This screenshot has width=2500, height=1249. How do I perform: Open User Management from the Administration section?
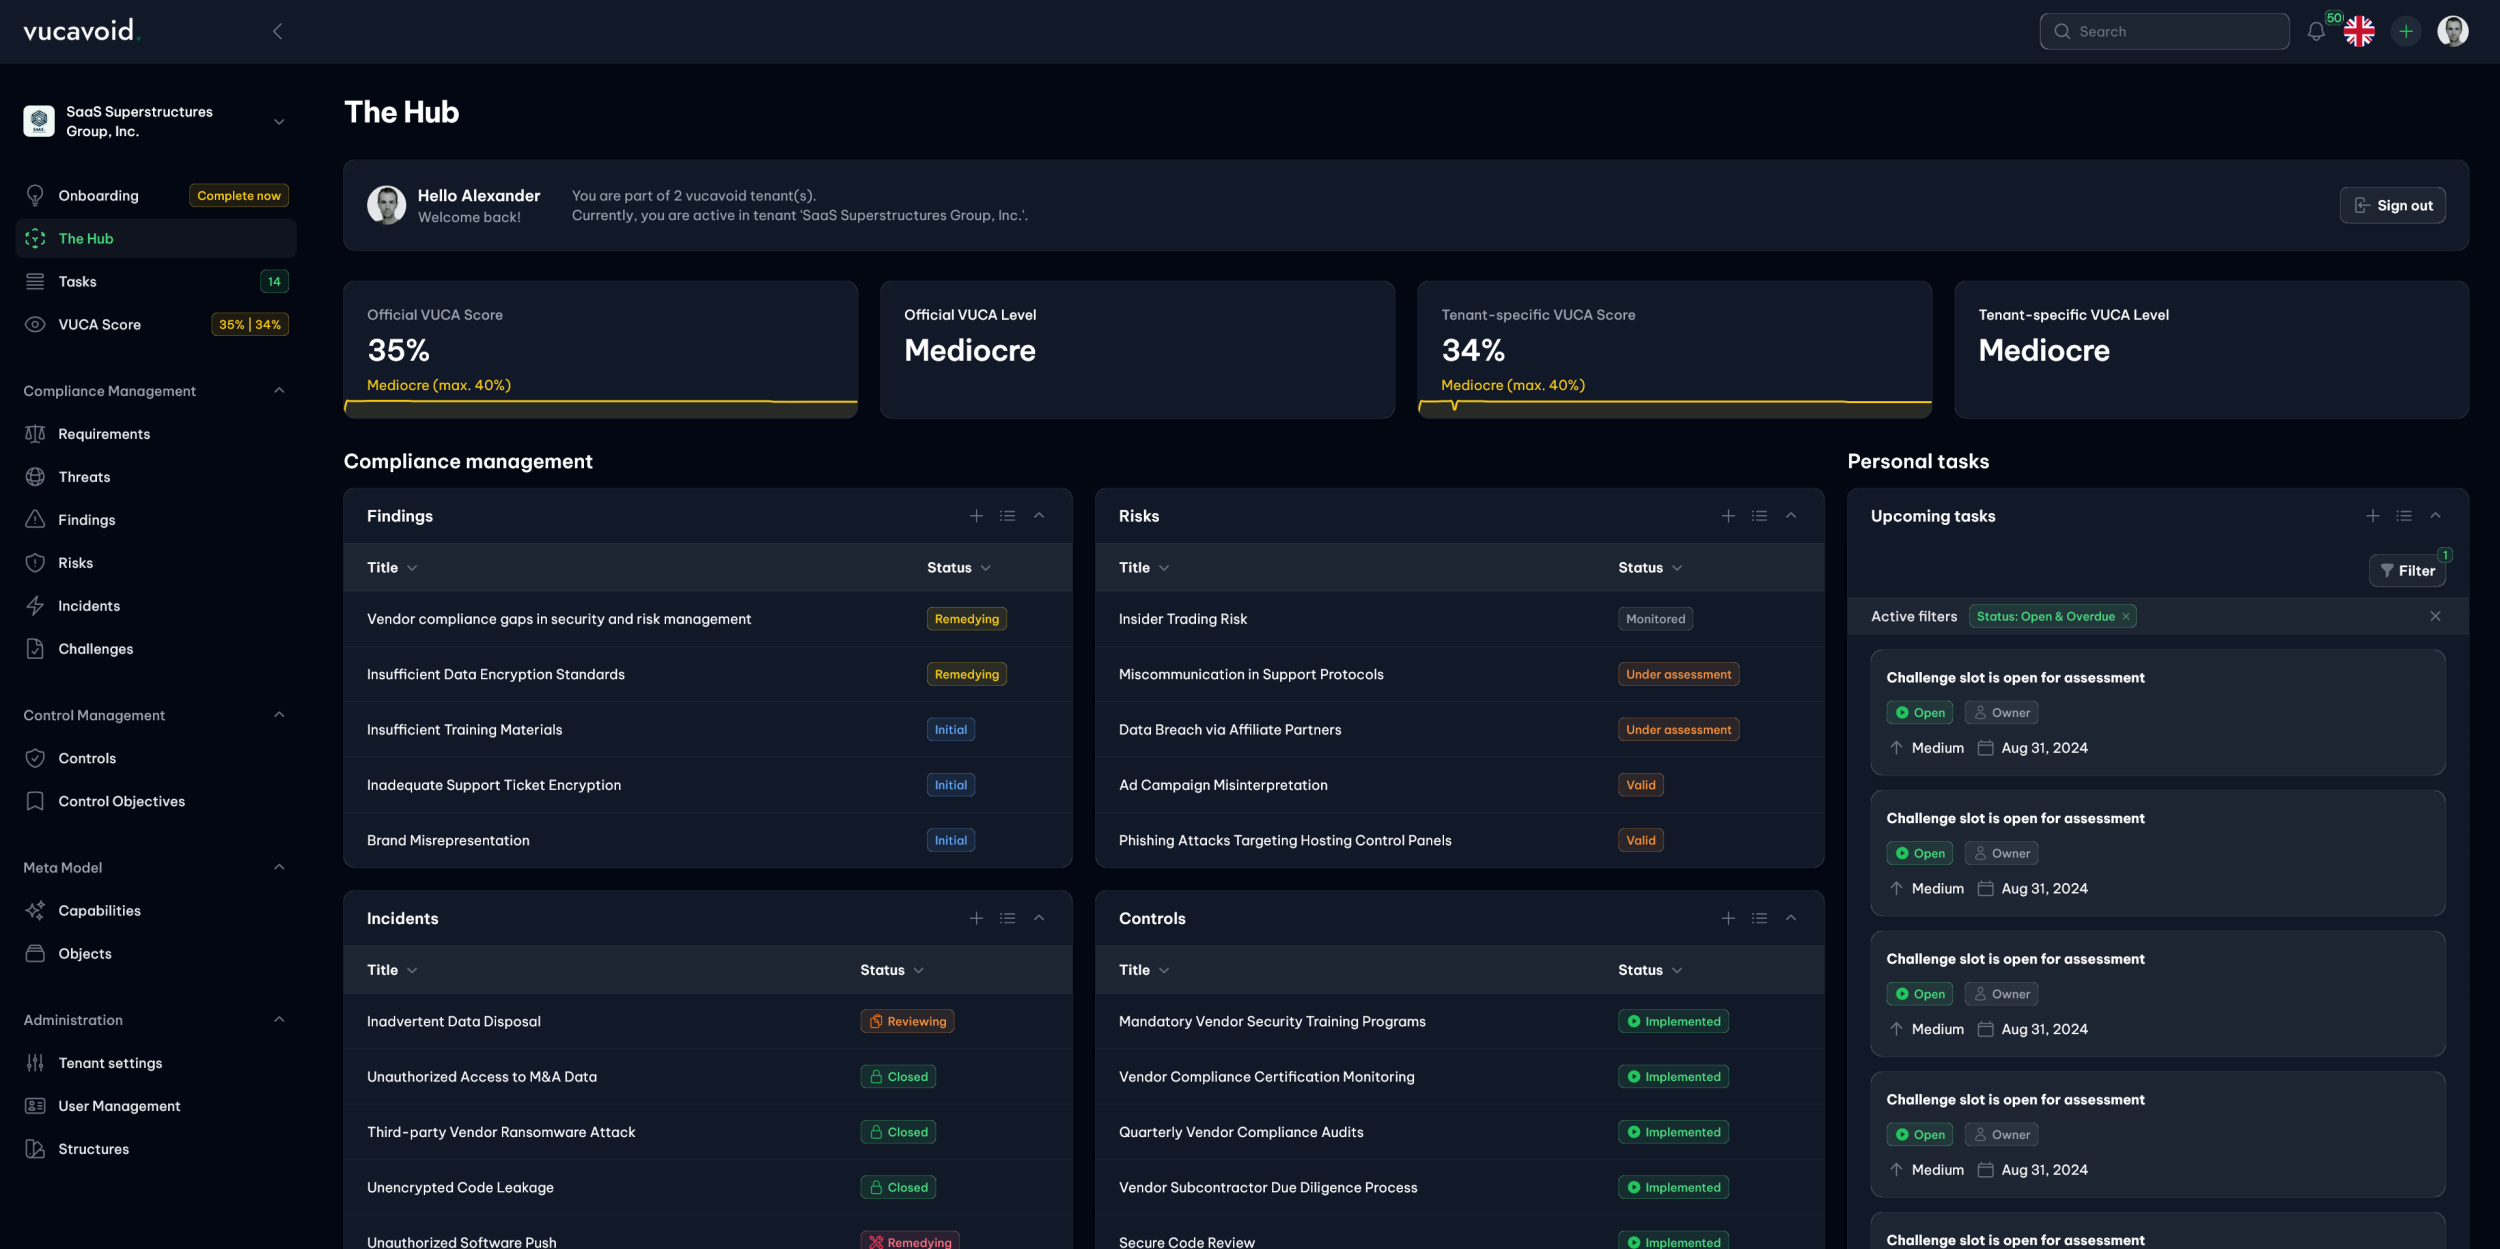(x=118, y=1105)
